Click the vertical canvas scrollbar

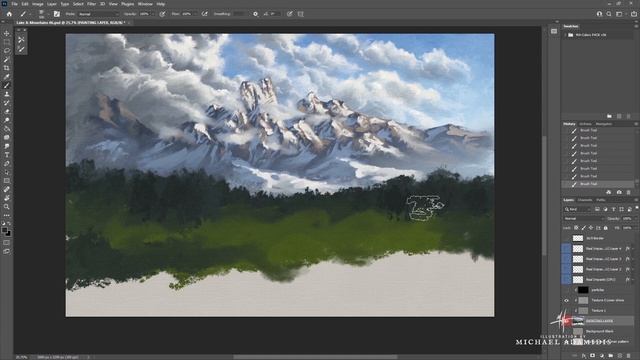tap(544, 196)
